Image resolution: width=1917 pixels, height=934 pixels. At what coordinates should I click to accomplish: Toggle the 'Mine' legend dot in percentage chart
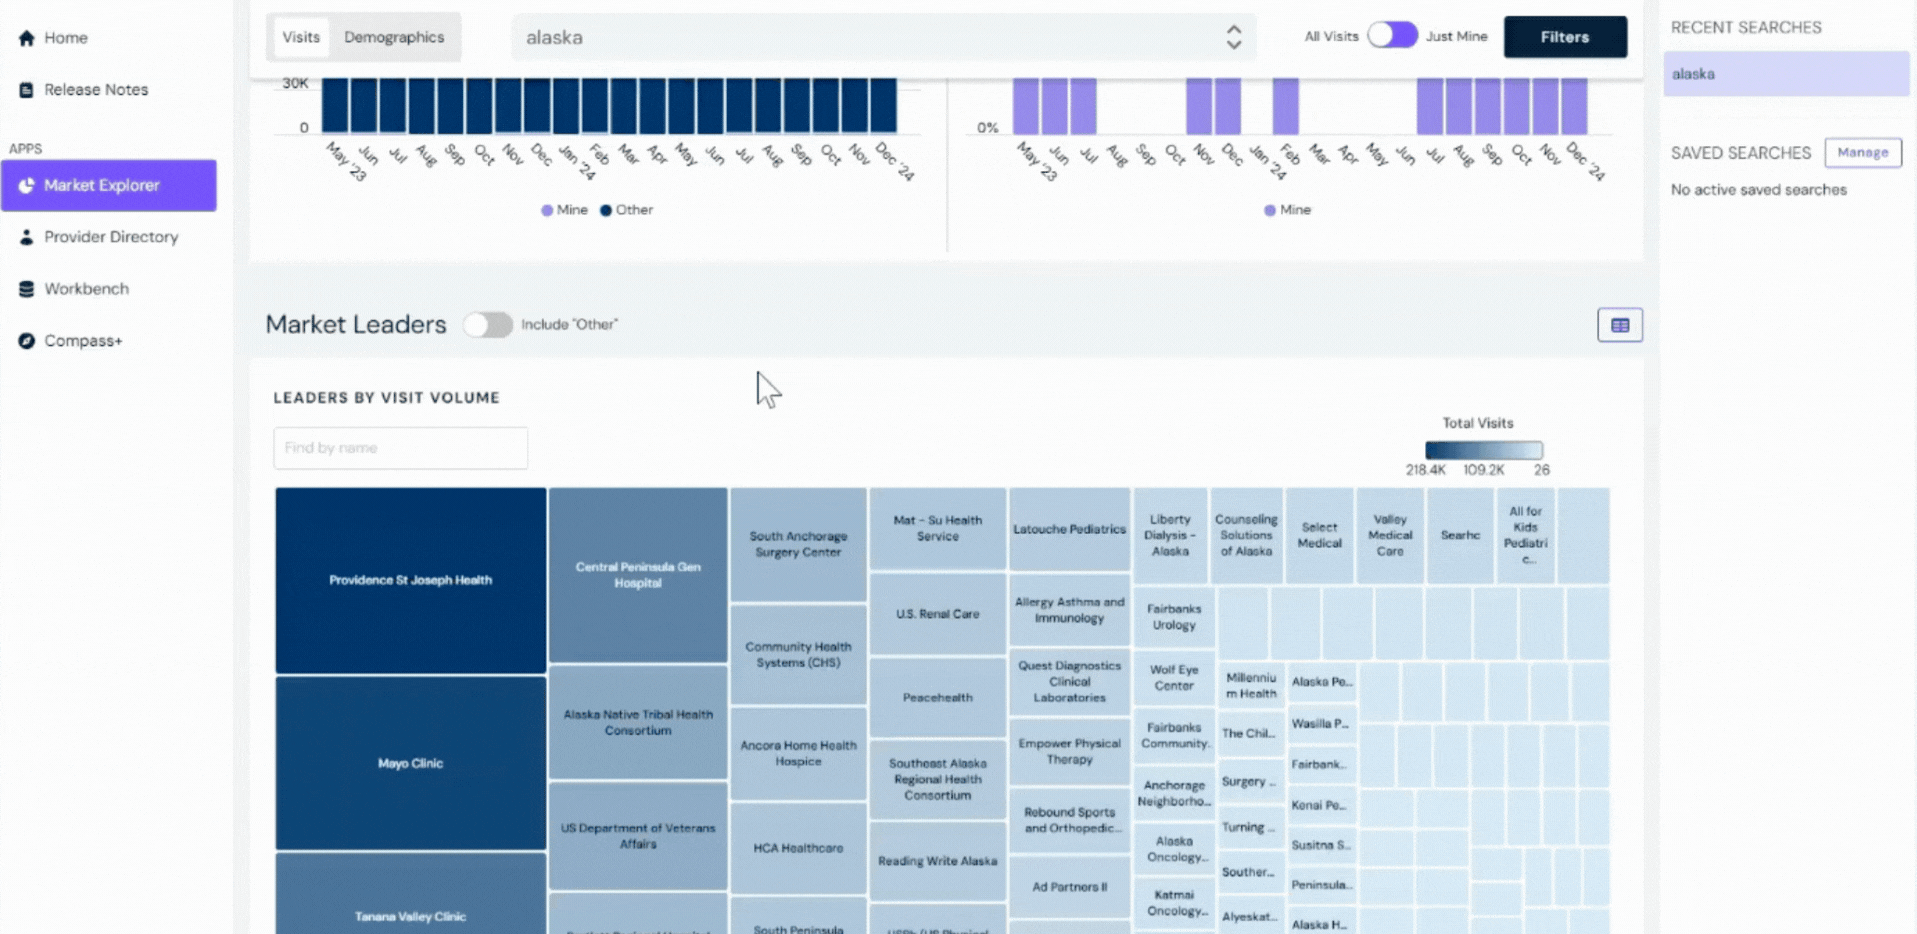coord(1270,210)
